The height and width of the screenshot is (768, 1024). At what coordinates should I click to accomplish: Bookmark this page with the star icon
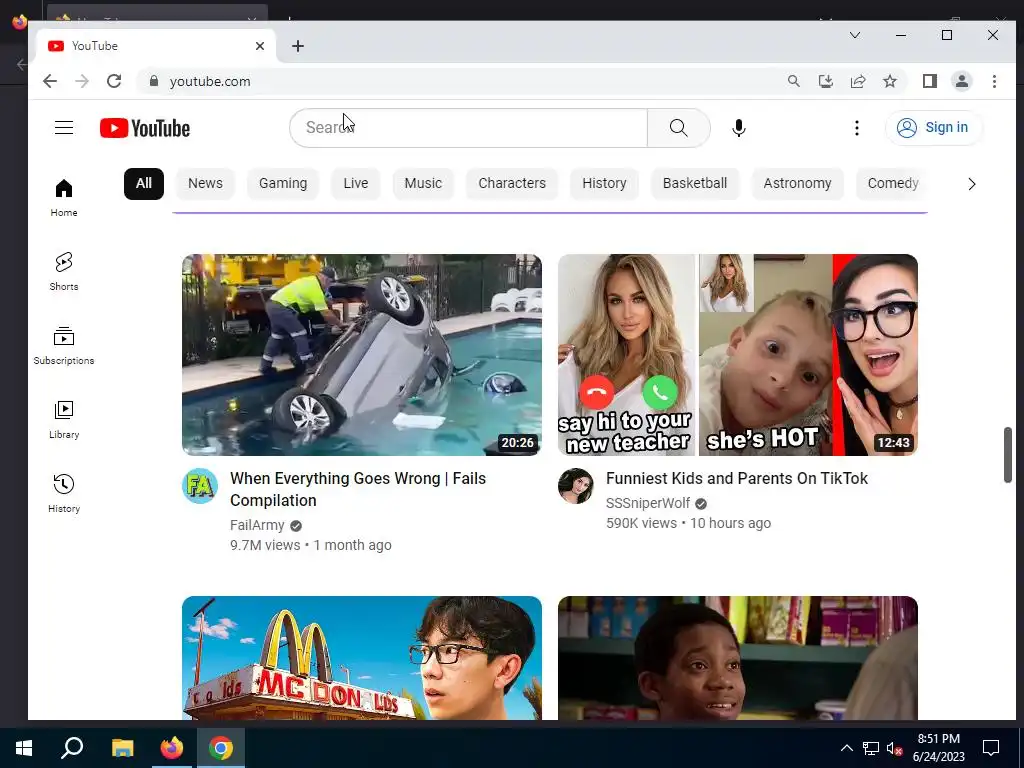coord(889,81)
